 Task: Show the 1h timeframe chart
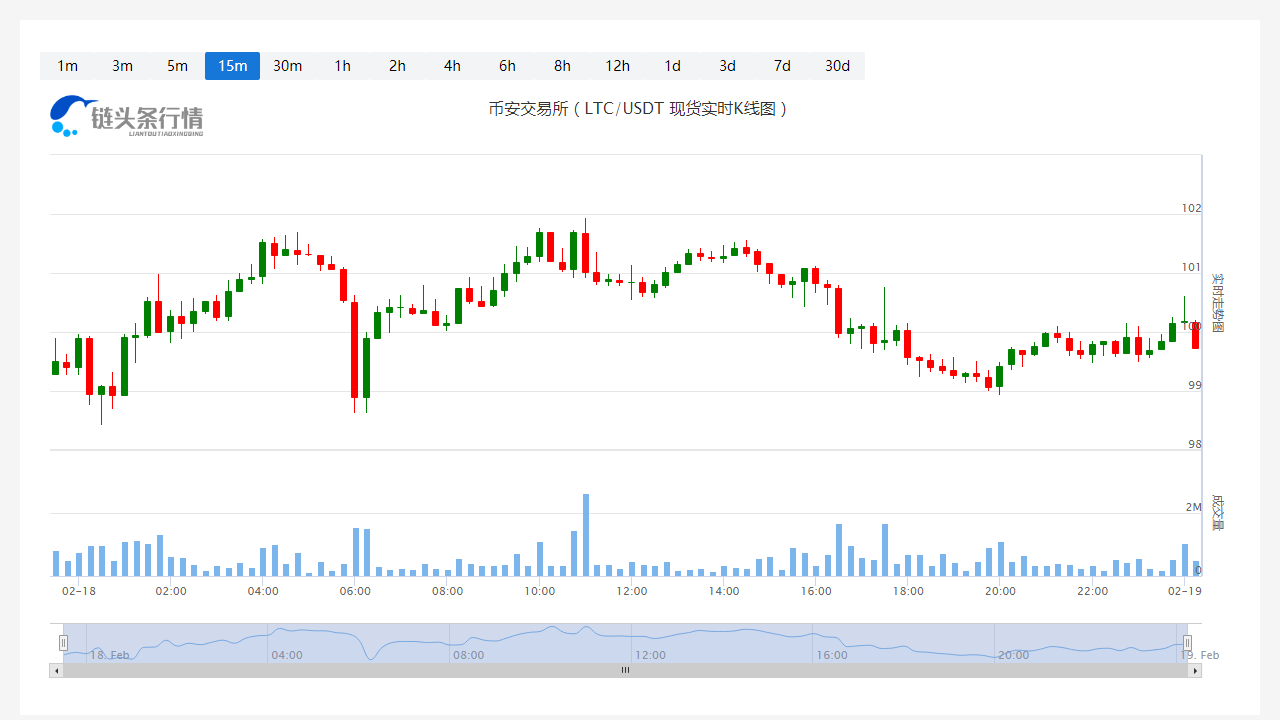tap(342, 66)
